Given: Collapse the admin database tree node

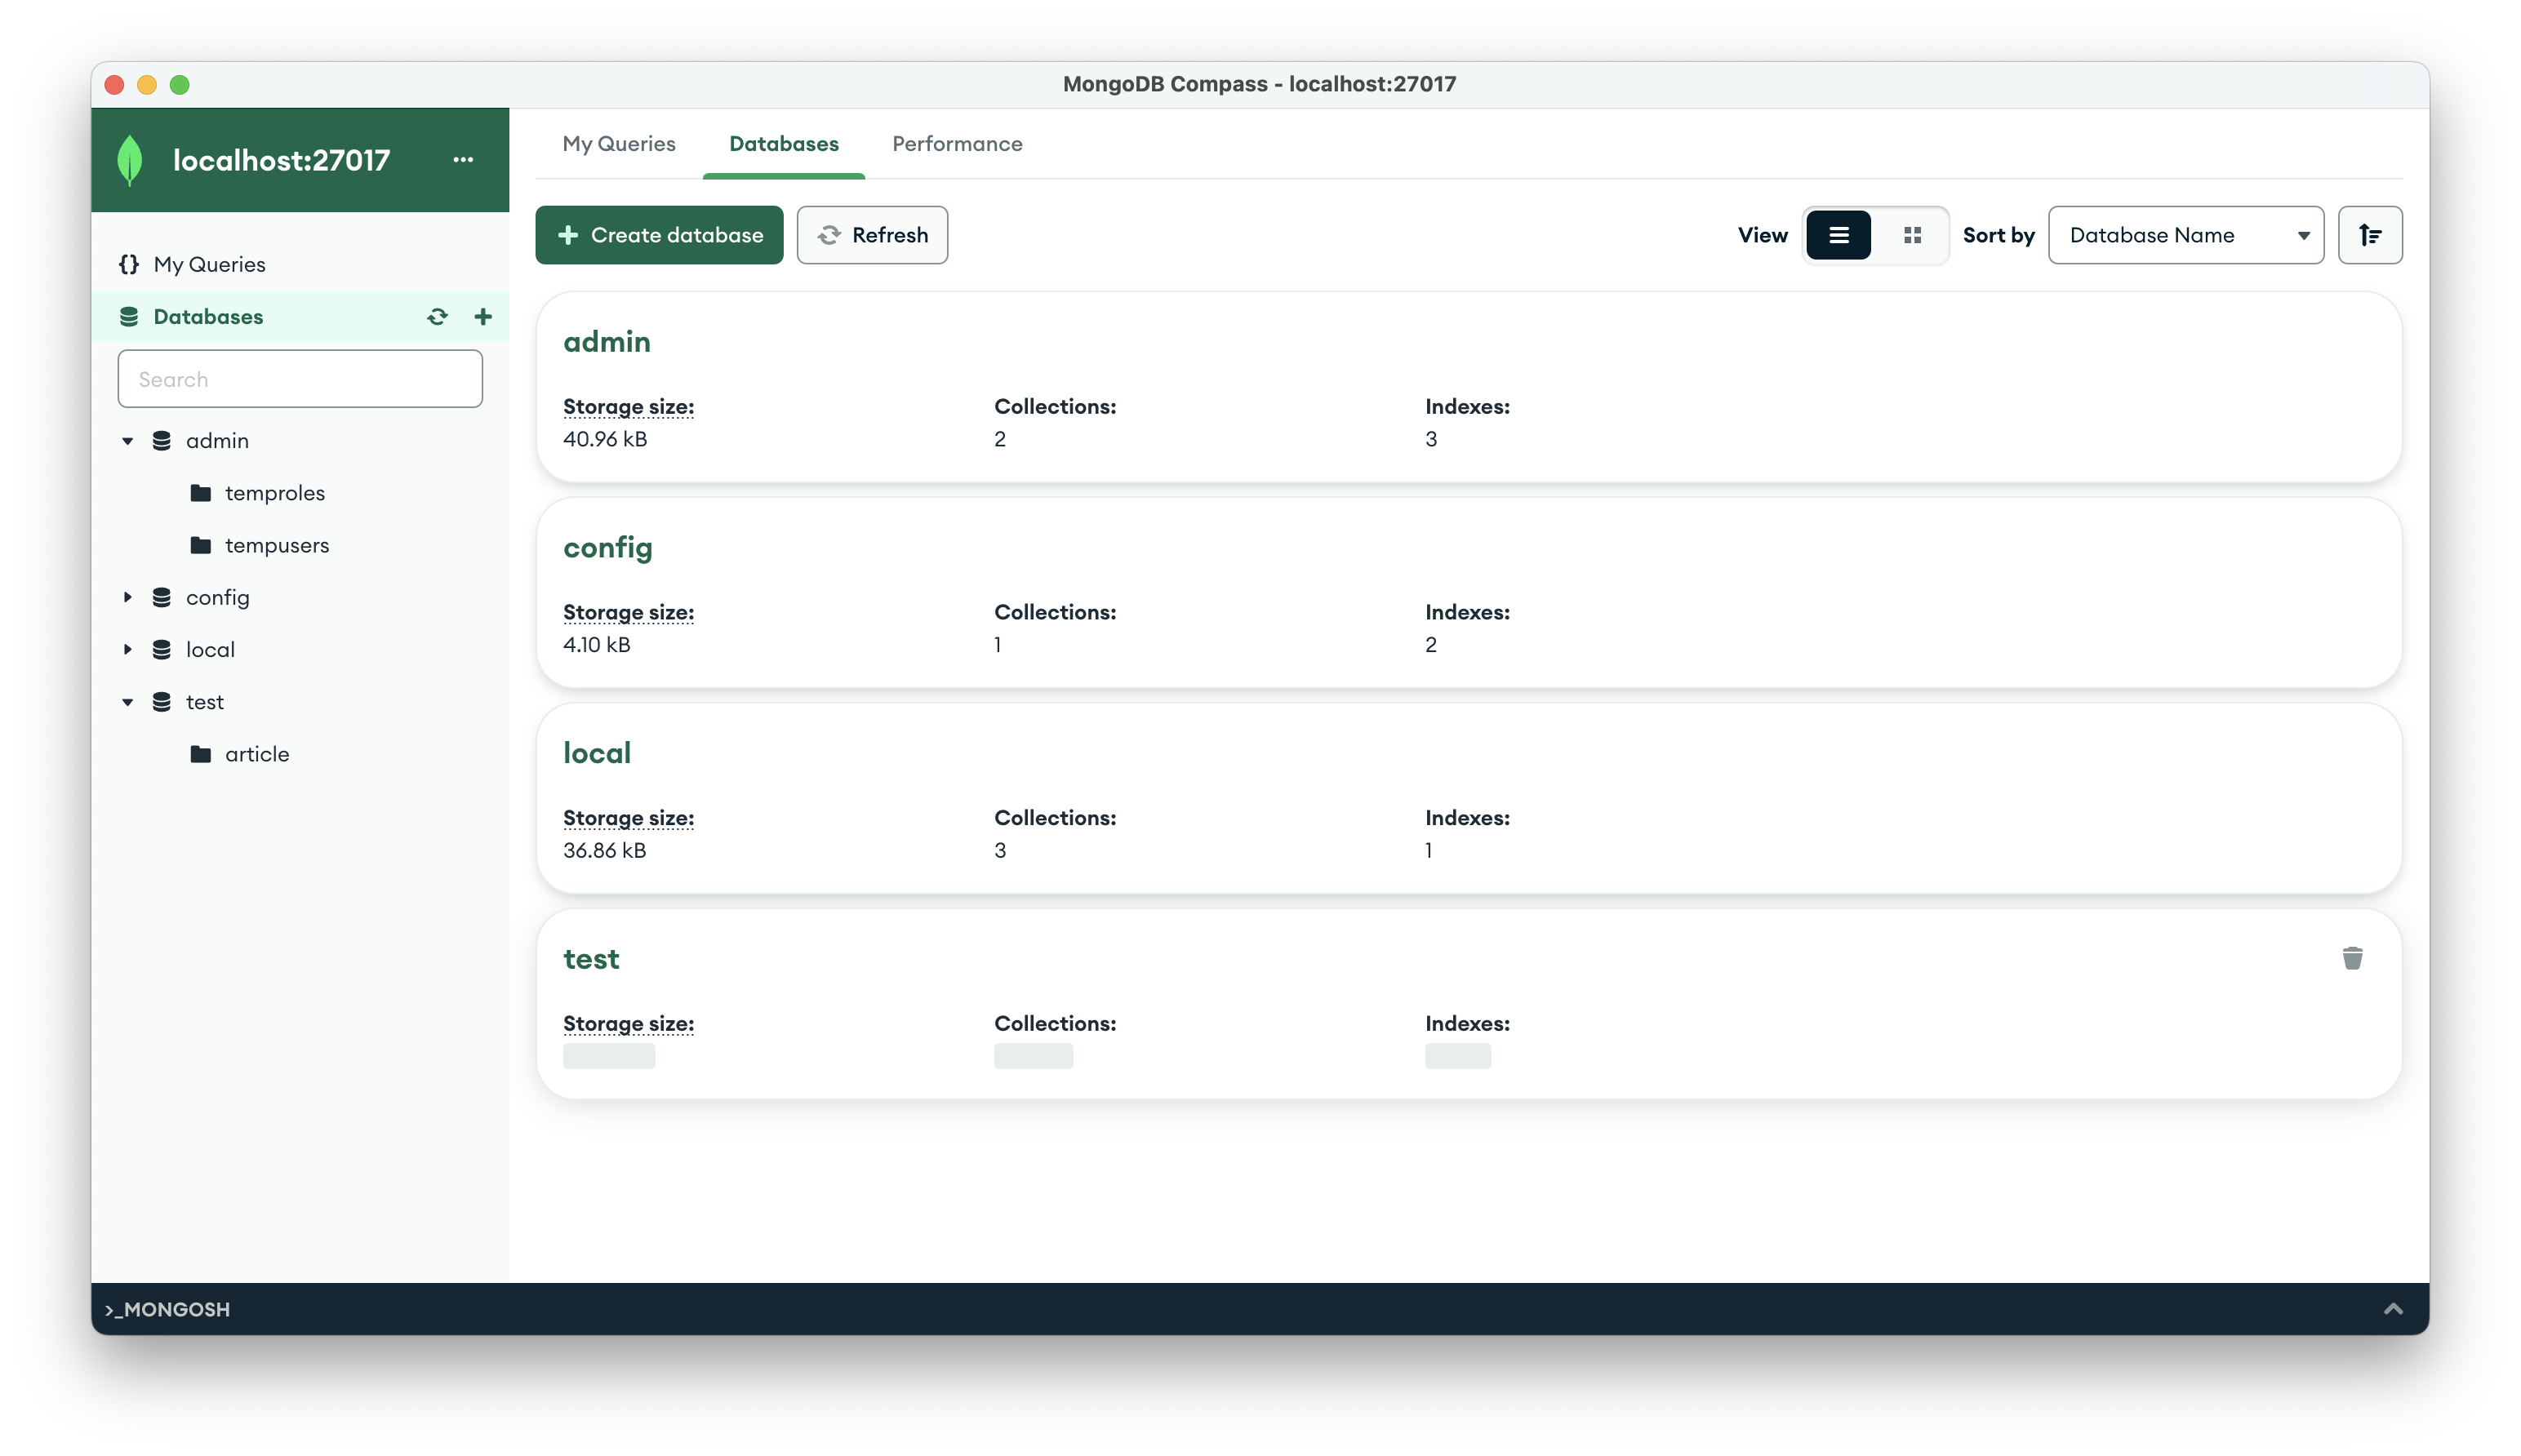Looking at the screenshot, I should [128, 441].
